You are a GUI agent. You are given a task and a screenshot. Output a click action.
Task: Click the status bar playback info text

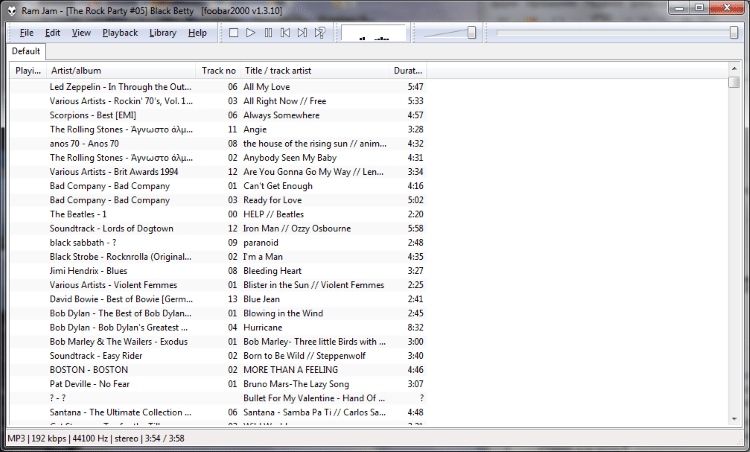pyautogui.click(x=96, y=439)
